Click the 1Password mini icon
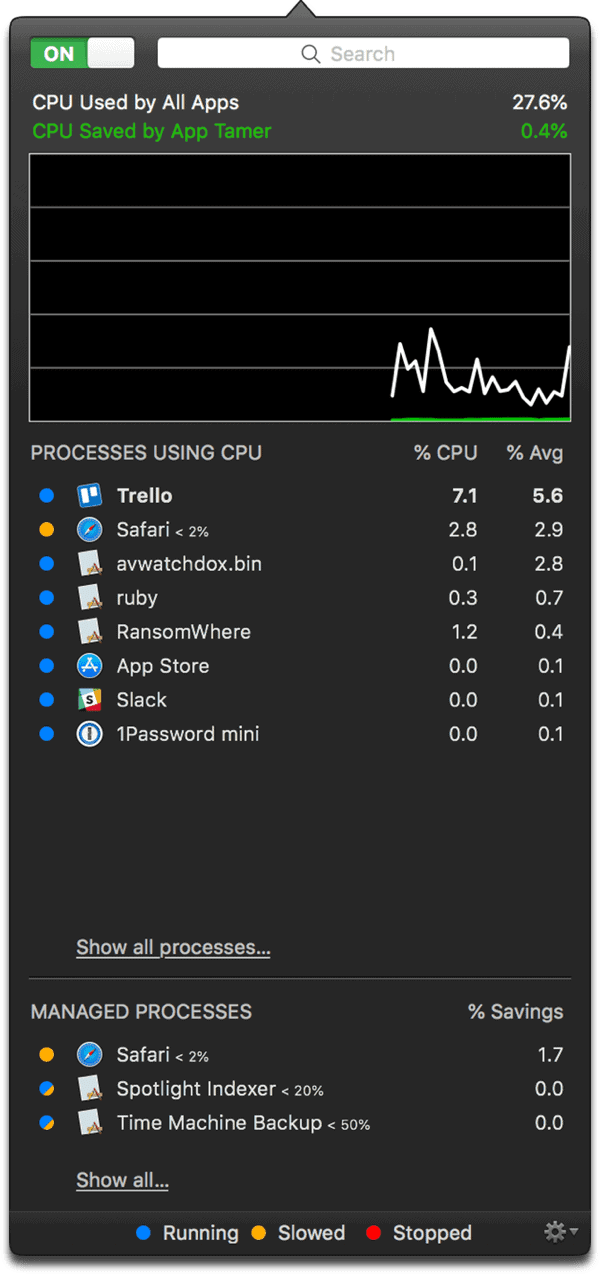 pos(90,734)
